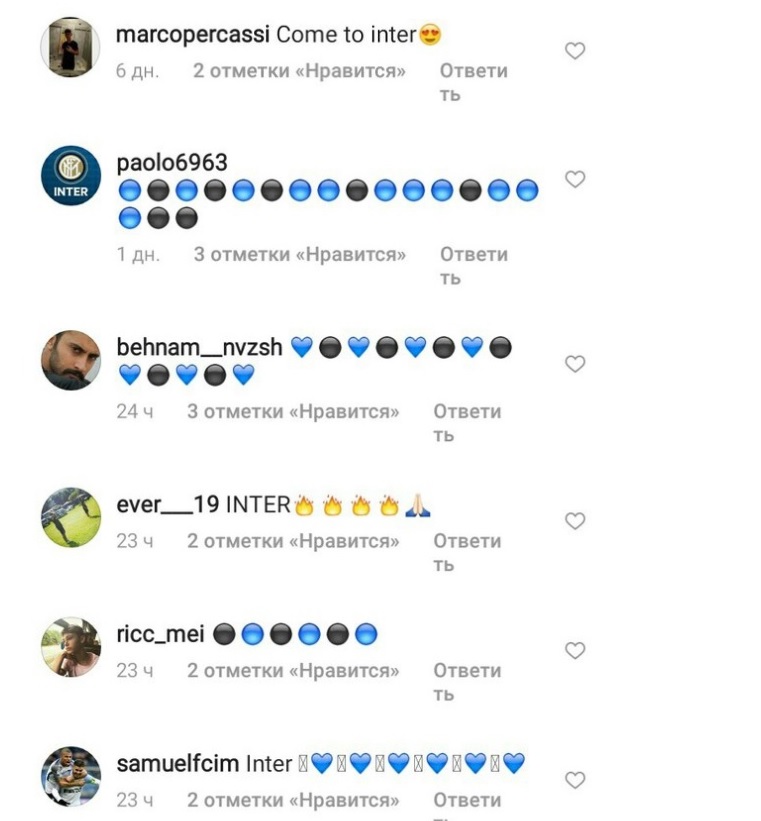The height and width of the screenshot is (821, 761).
Task: Open the paolo6963 username link
Action: point(172,163)
